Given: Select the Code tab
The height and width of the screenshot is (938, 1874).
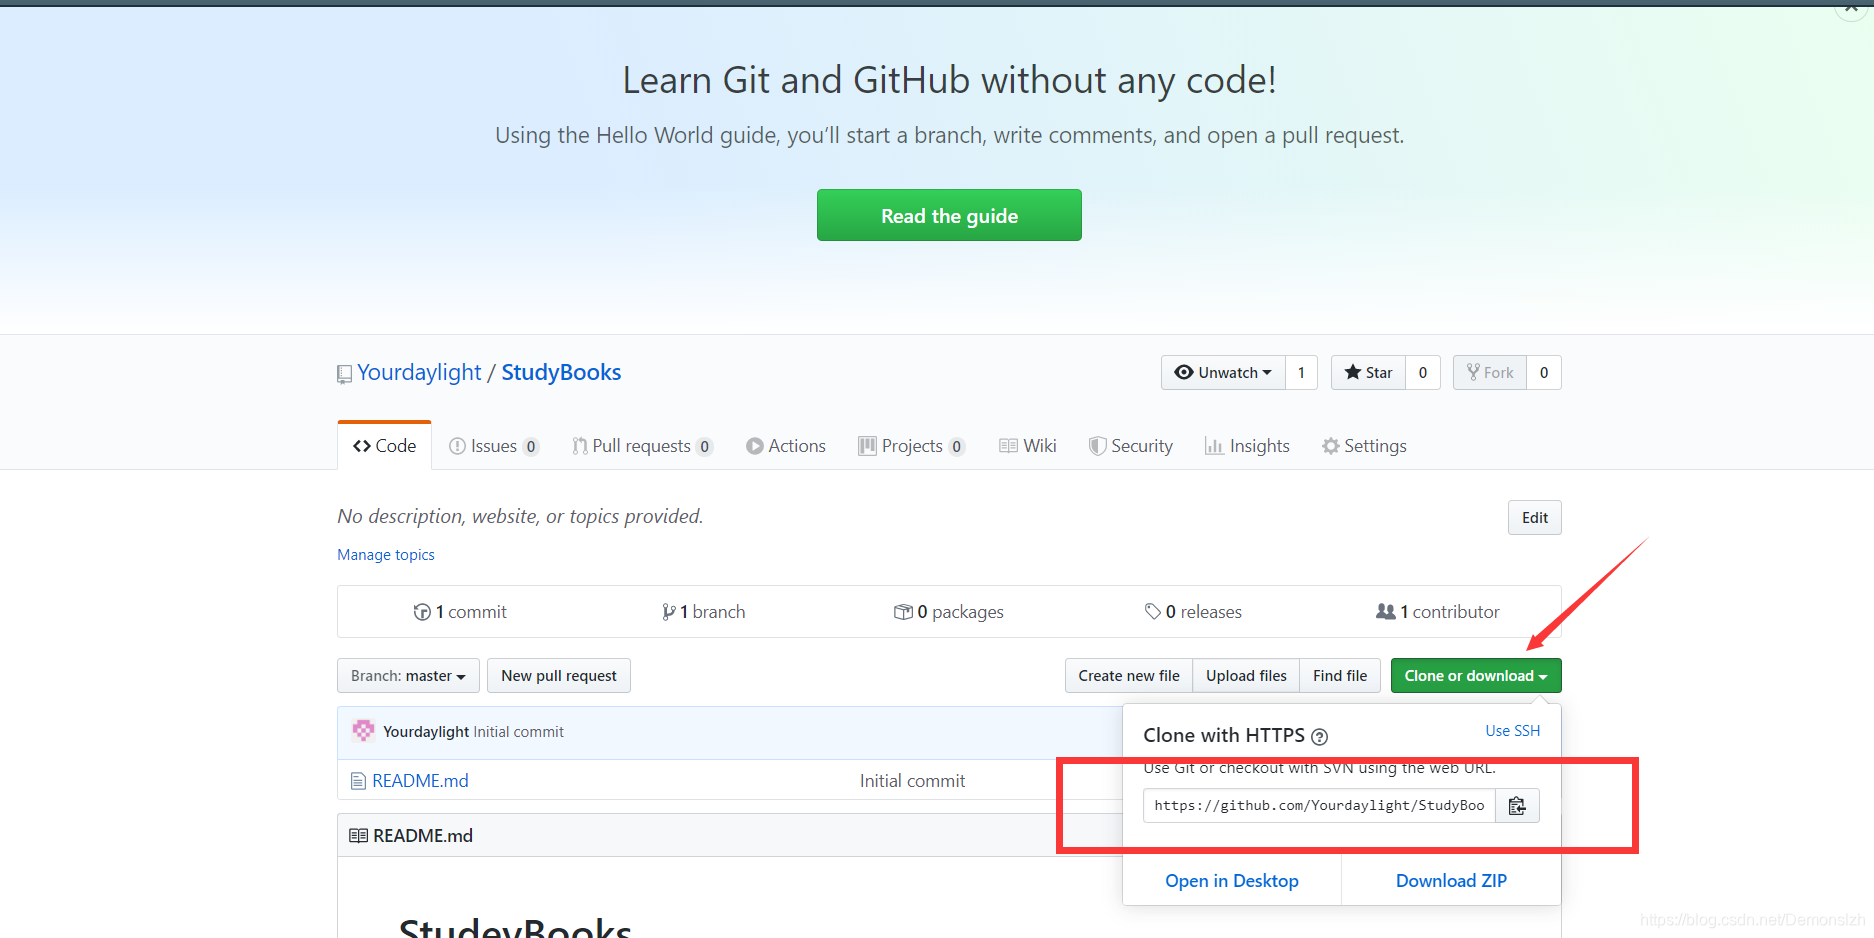Looking at the screenshot, I should click(x=384, y=446).
